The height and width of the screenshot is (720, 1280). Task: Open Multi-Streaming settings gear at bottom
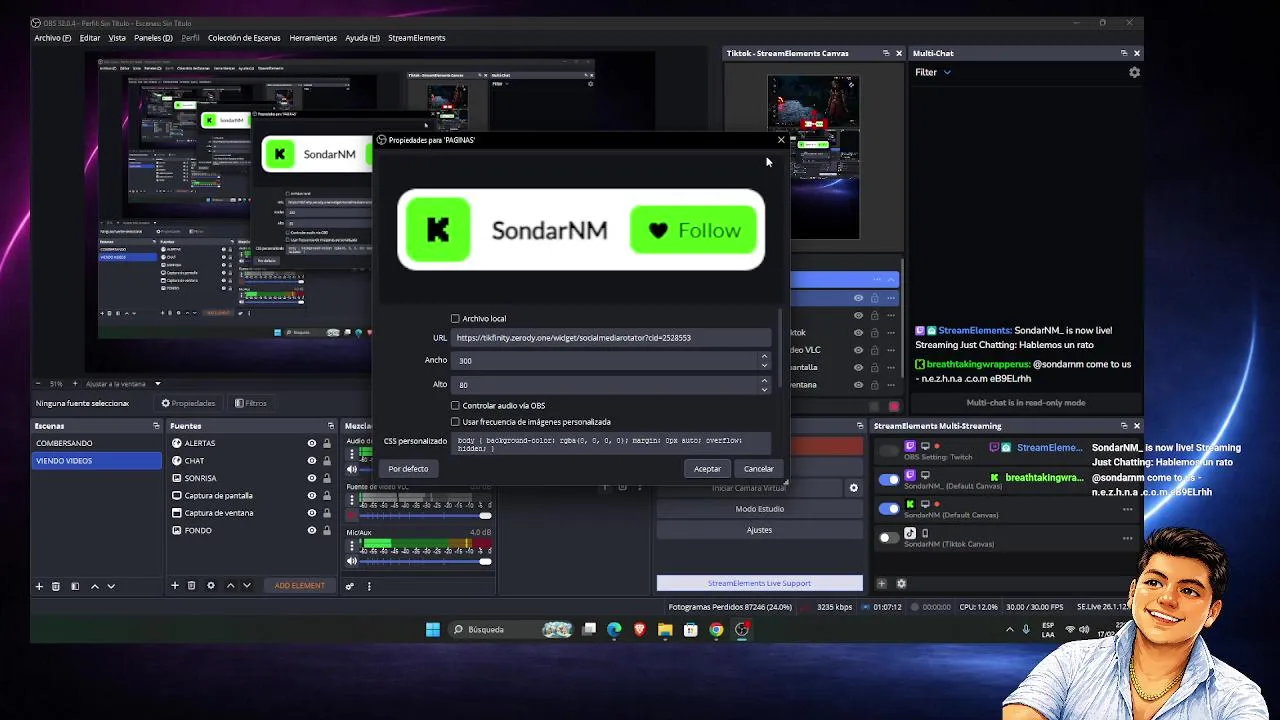click(x=901, y=583)
